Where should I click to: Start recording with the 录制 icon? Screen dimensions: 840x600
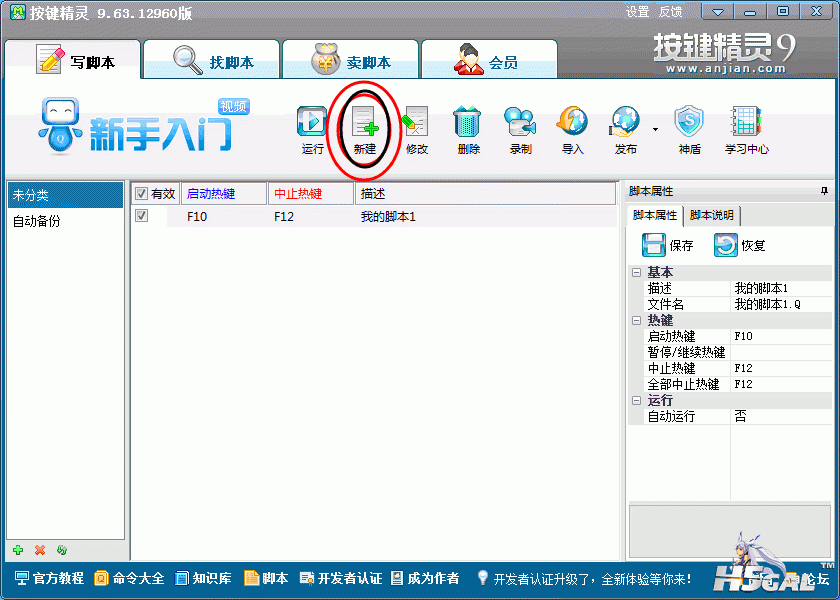(520, 130)
